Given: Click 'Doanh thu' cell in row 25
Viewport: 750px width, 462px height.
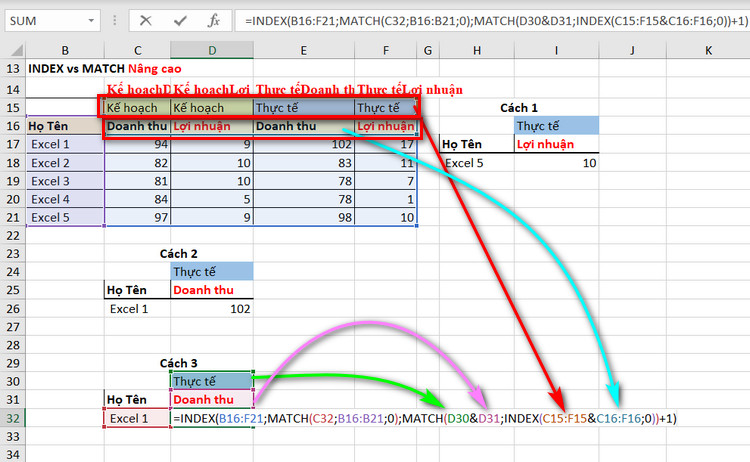Looking at the screenshot, I should [212, 290].
